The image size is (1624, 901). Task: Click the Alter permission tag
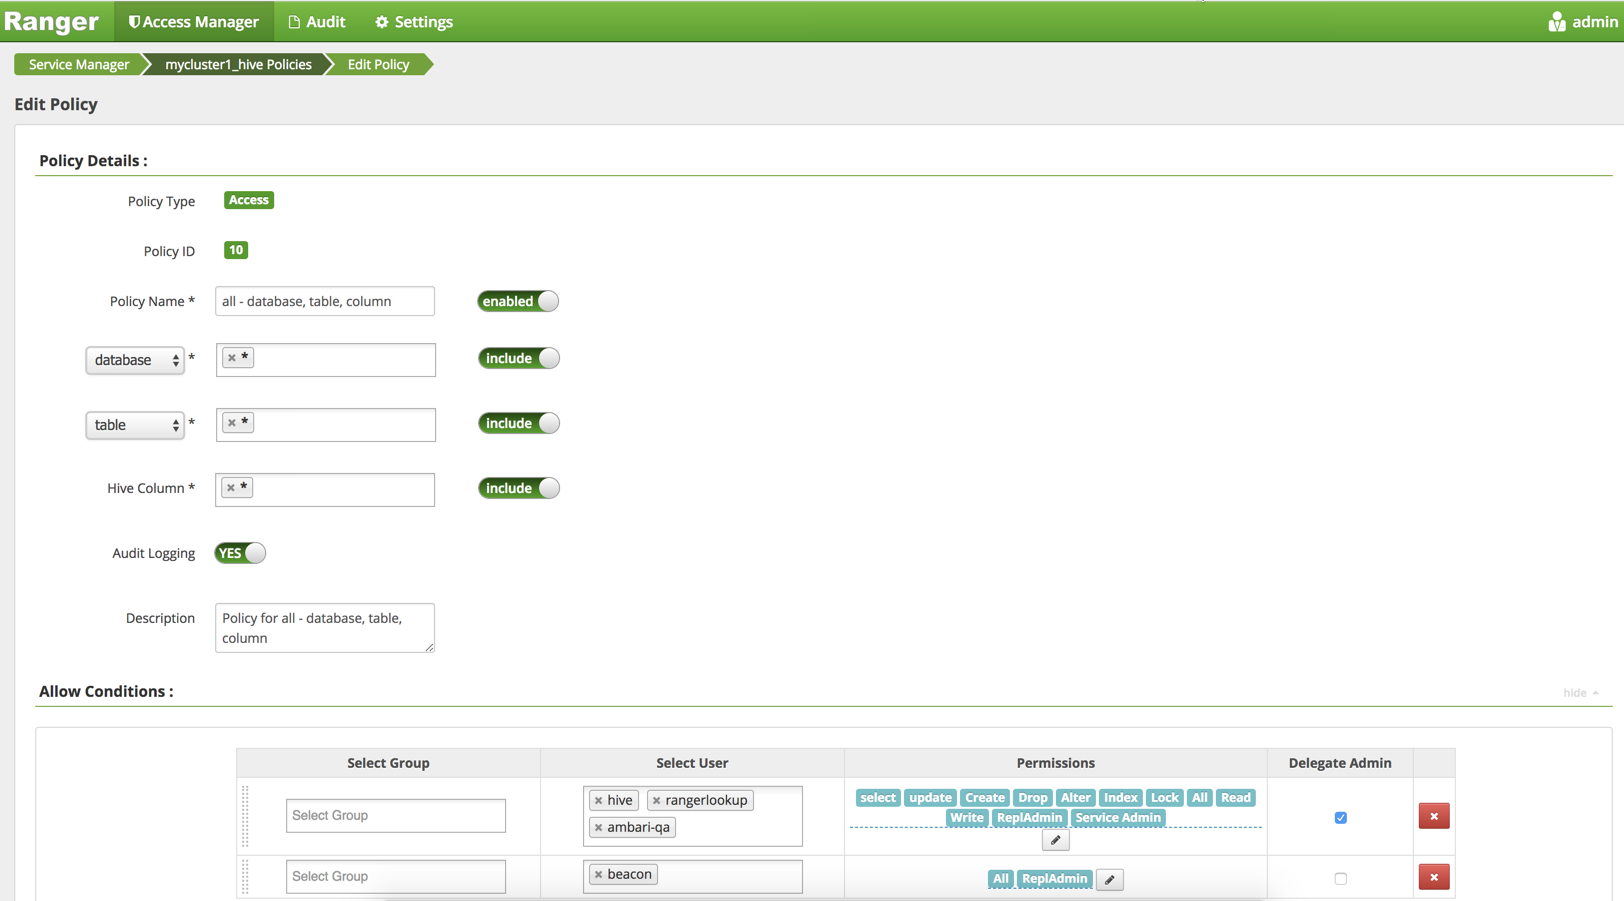click(x=1075, y=797)
